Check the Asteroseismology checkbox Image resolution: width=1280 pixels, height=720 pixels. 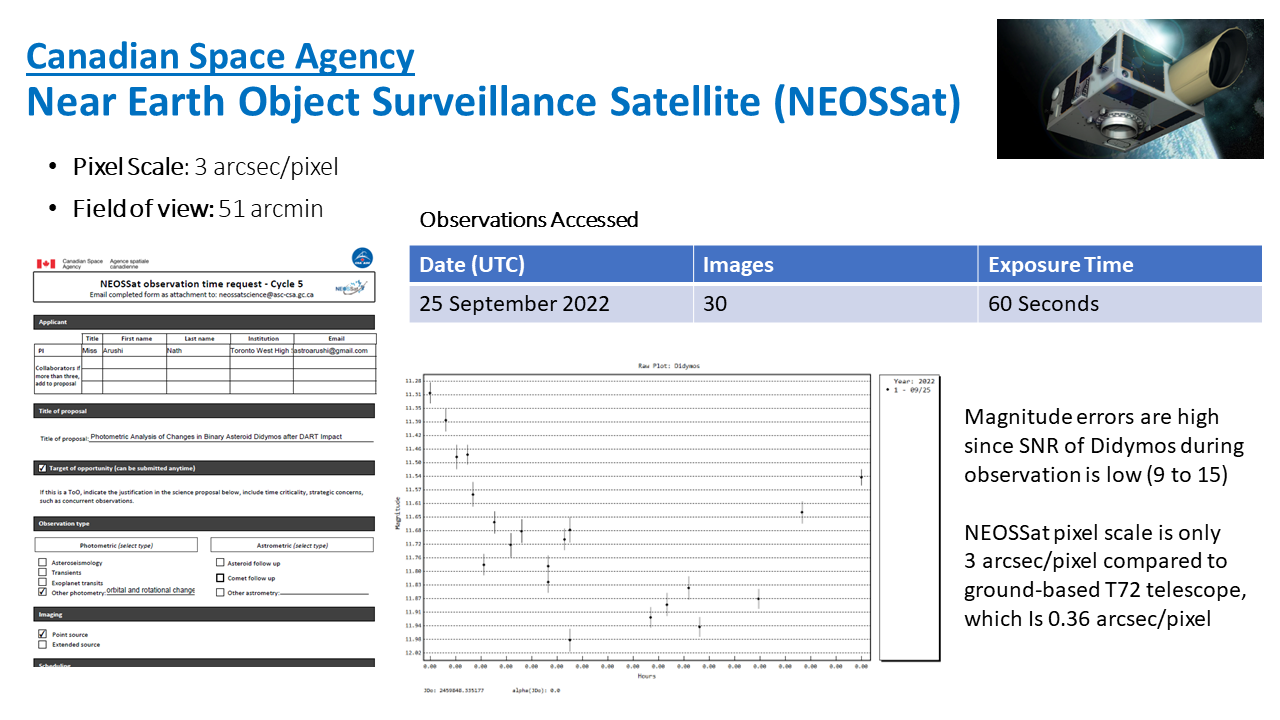42,563
